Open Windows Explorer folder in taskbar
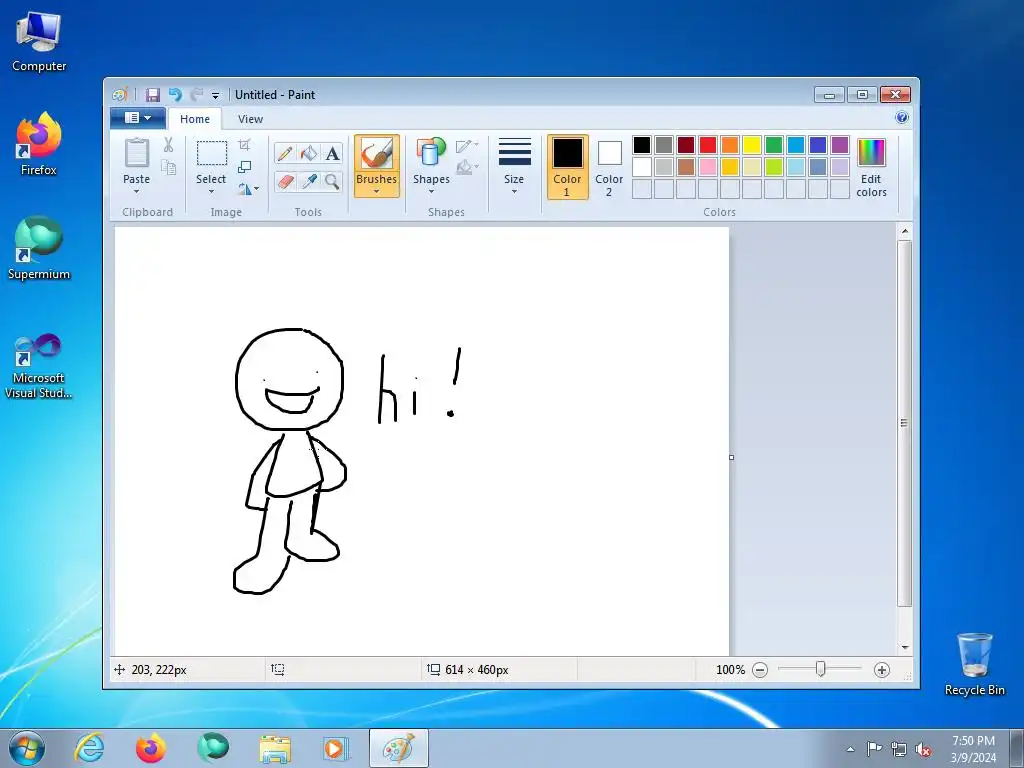Viewport: 1024px width, 768px height. (275, 748)
